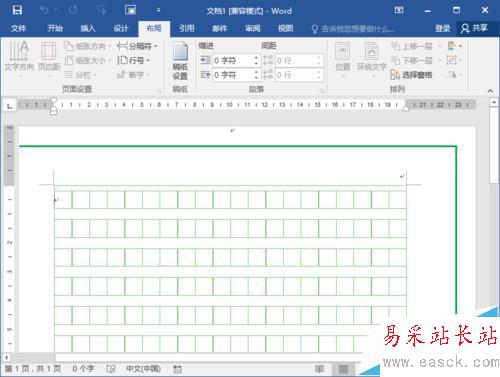Open the 纸张大小 (Paper Size) dropdown
This screenshot has width=500, height=377.
[87, 60]
